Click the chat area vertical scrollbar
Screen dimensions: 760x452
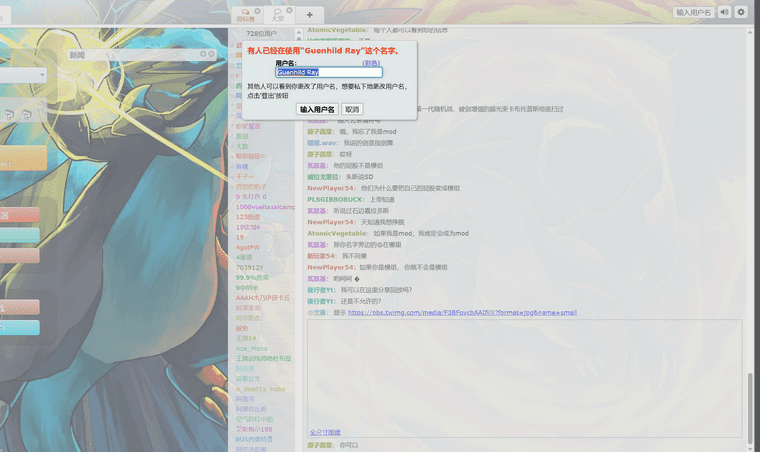(751, 400)
